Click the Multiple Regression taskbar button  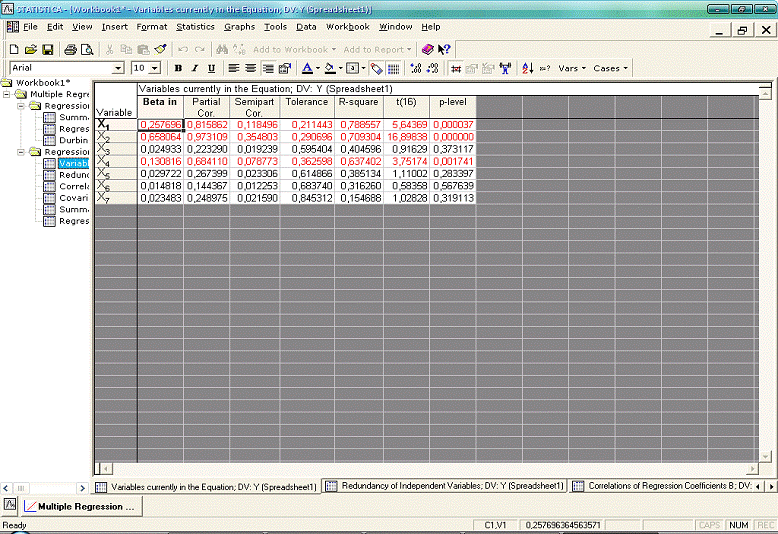coord(80,507)
